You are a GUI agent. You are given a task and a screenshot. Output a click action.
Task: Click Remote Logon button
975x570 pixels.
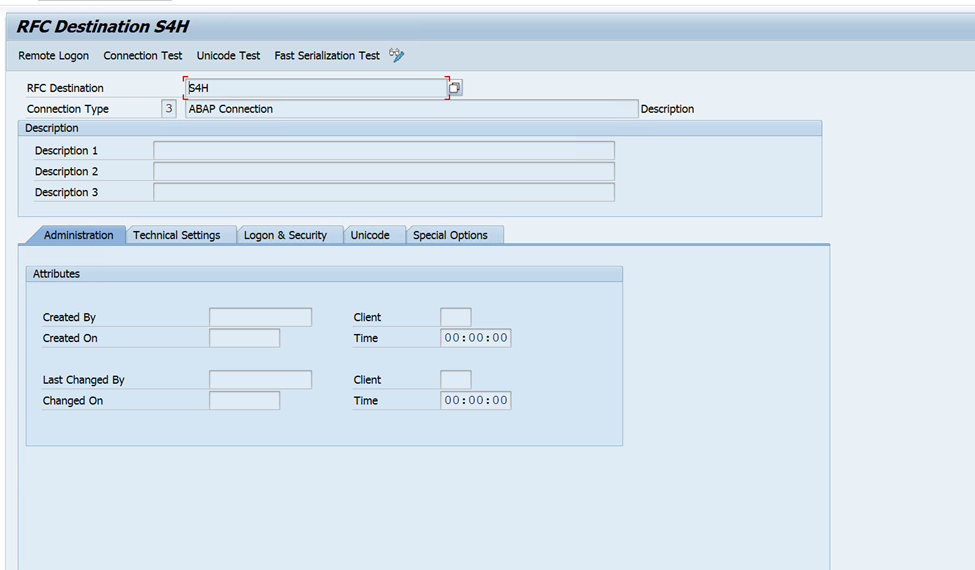tap(54, 56)
